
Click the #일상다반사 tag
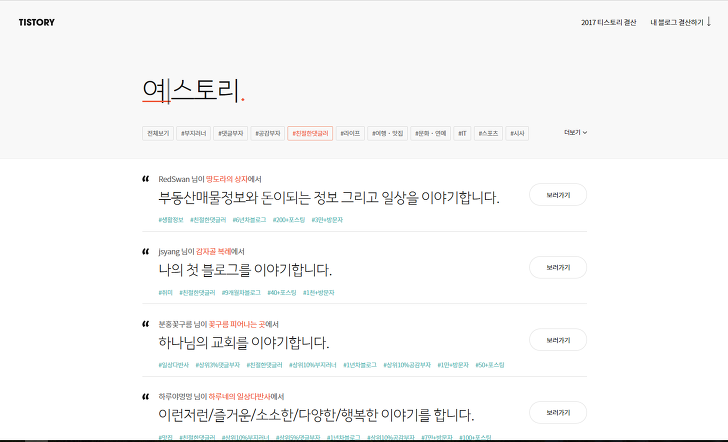[x=174, y=365]
